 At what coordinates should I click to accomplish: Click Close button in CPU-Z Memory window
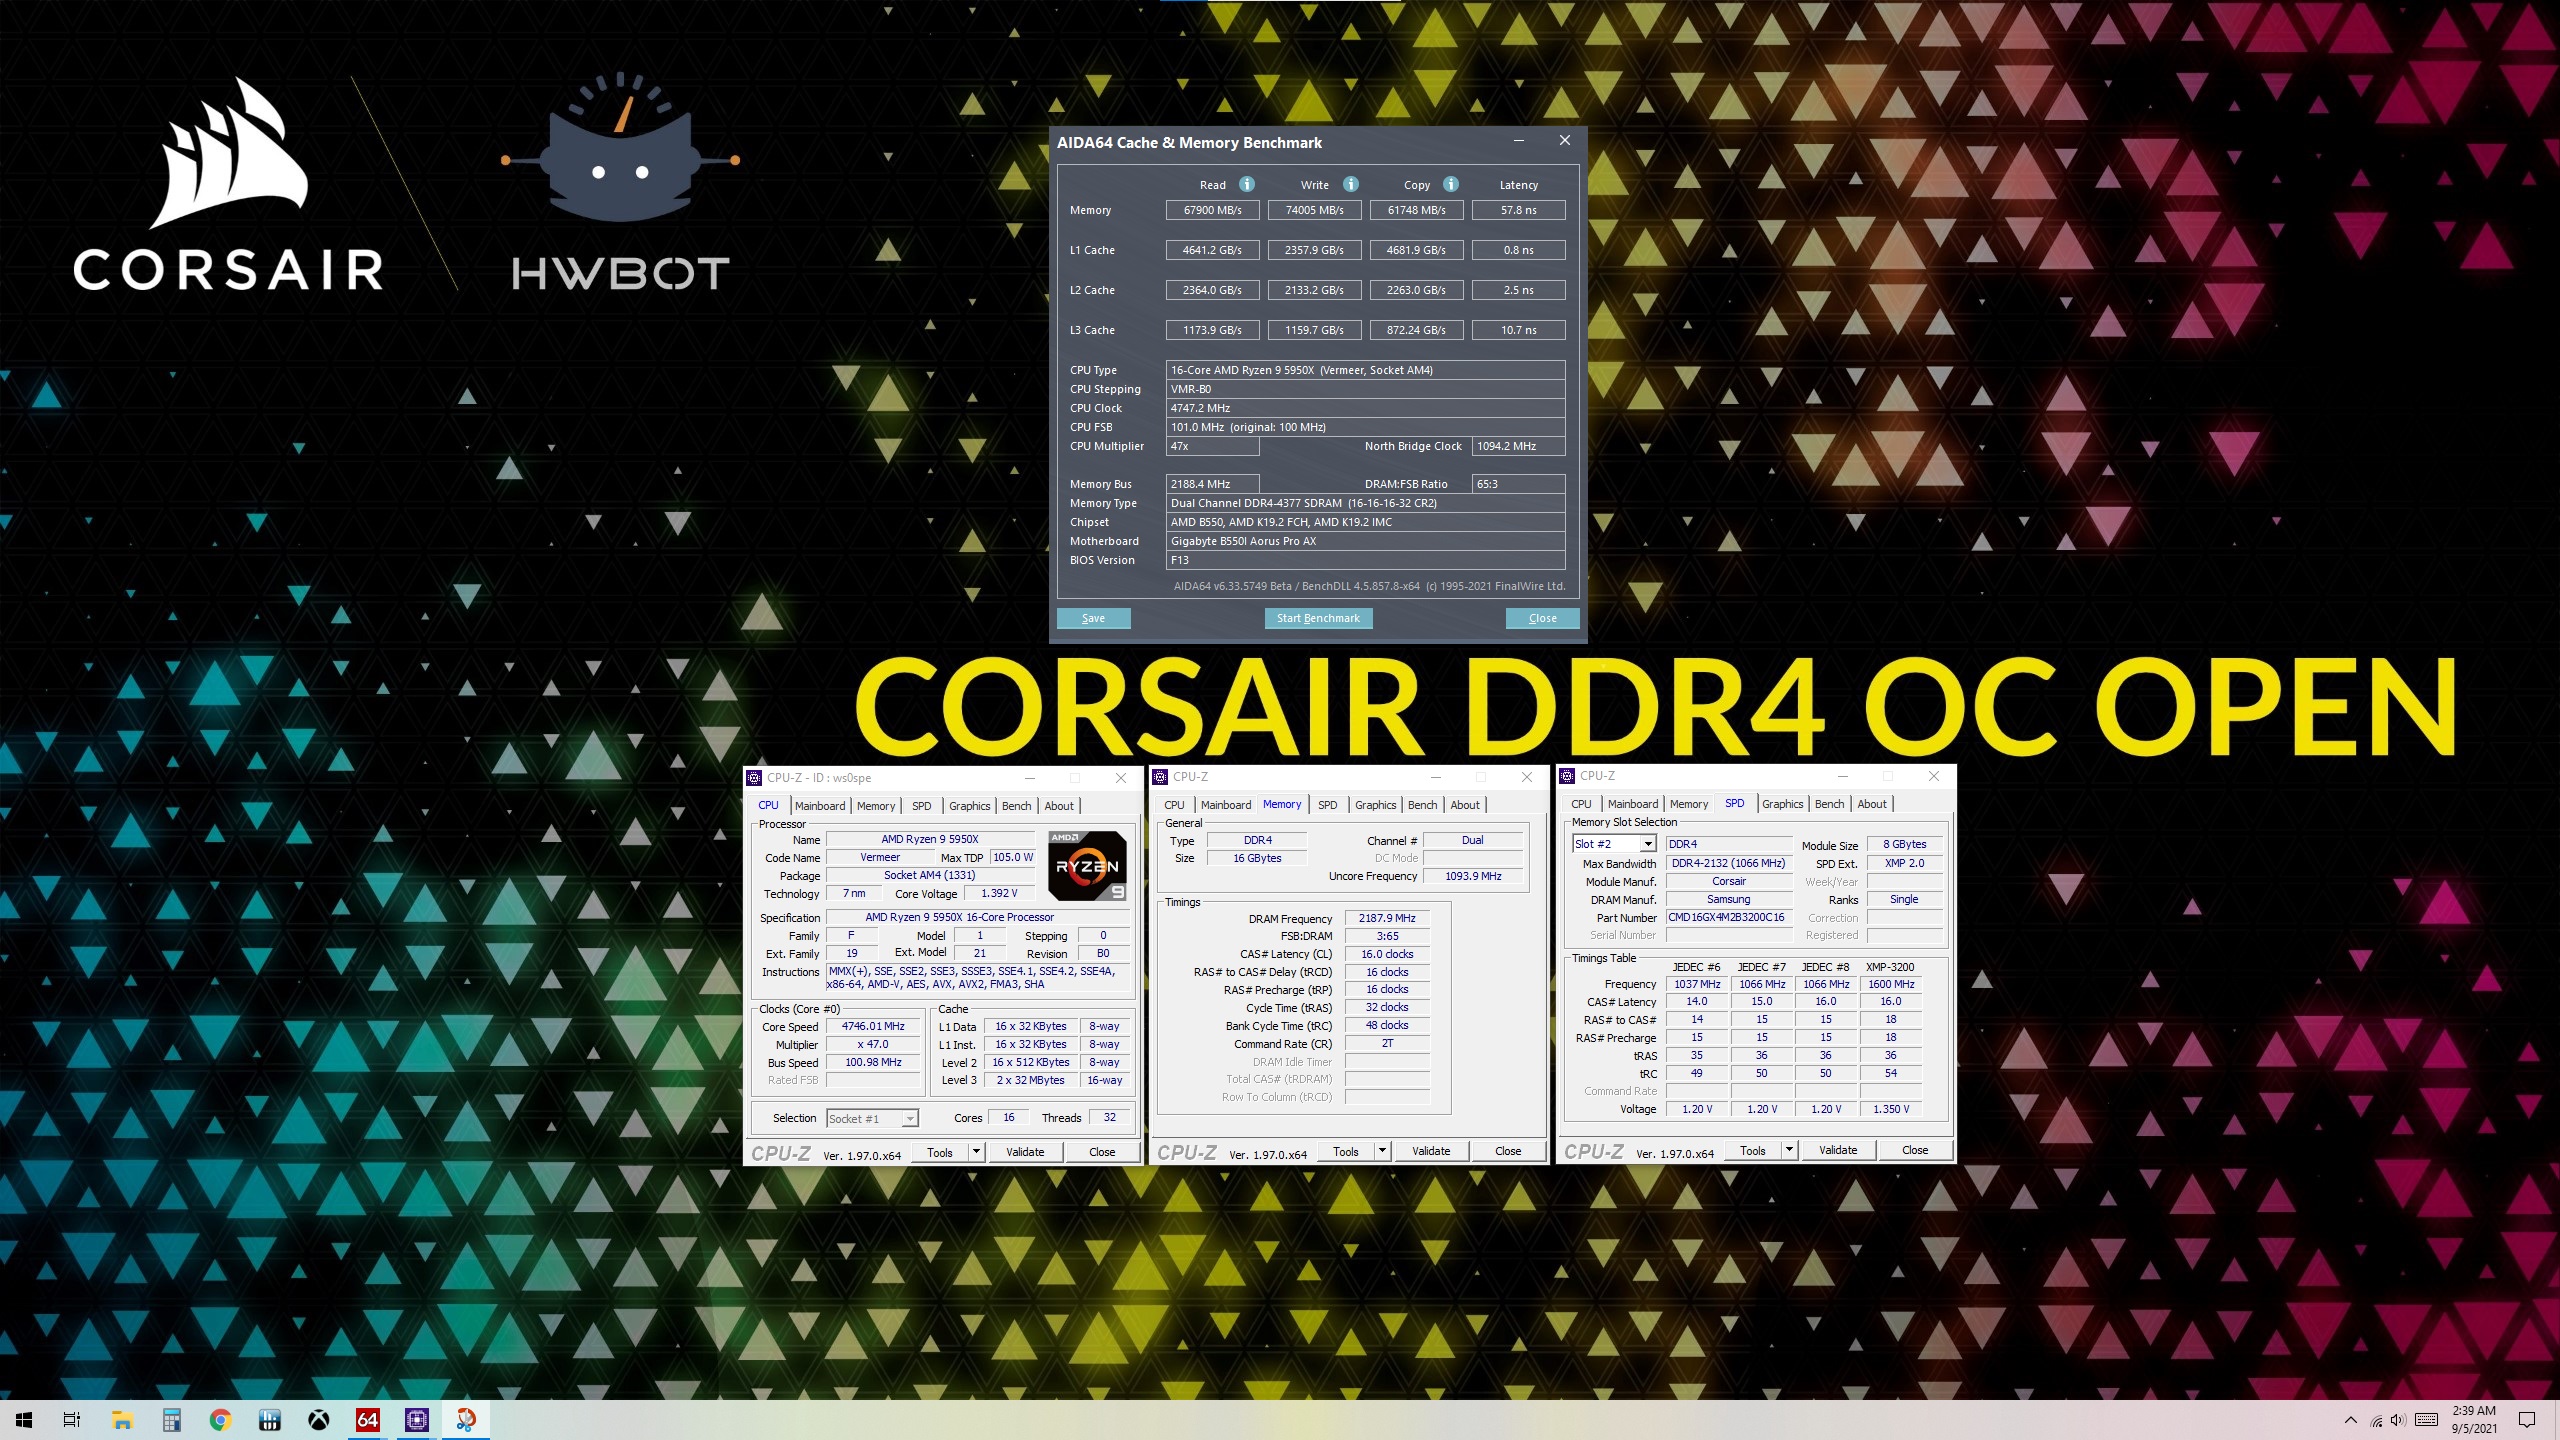coord(1508,1151)
